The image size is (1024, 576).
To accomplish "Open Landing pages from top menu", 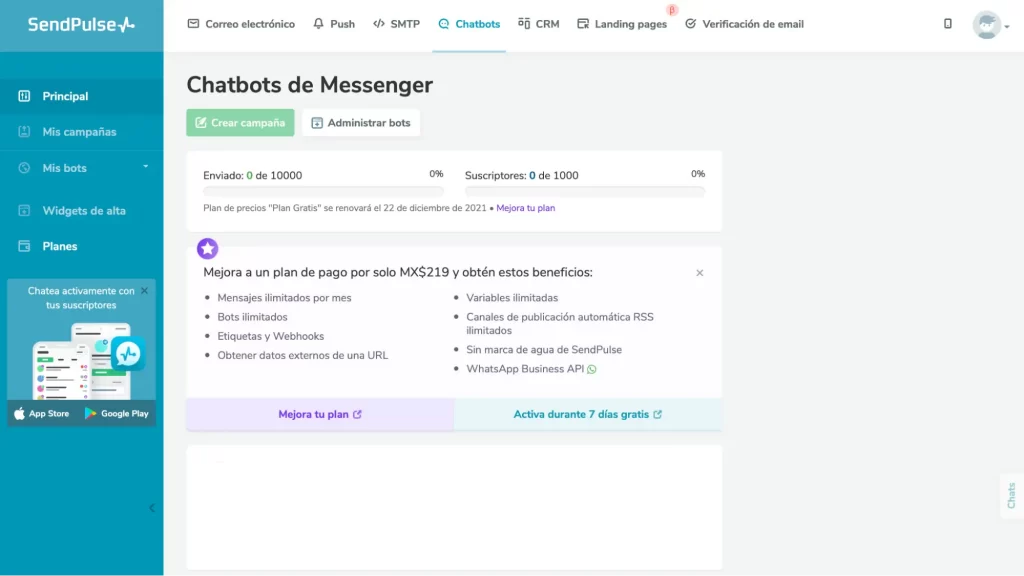I will point(622,24).
